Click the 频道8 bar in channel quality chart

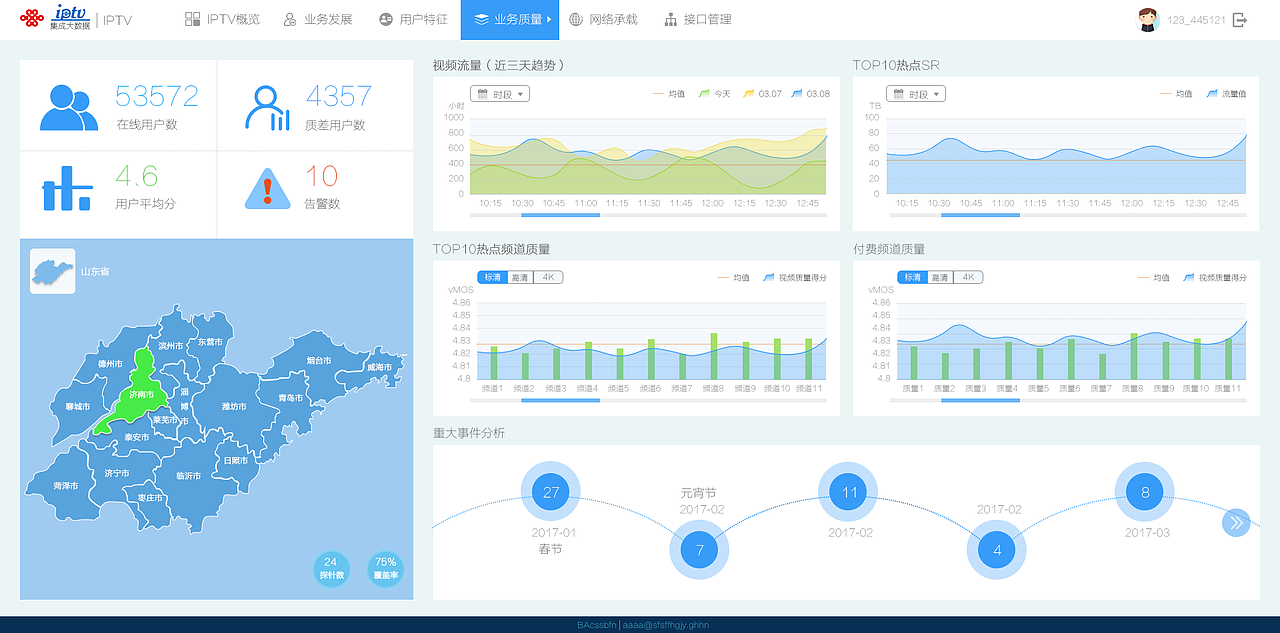pos(714,357)
